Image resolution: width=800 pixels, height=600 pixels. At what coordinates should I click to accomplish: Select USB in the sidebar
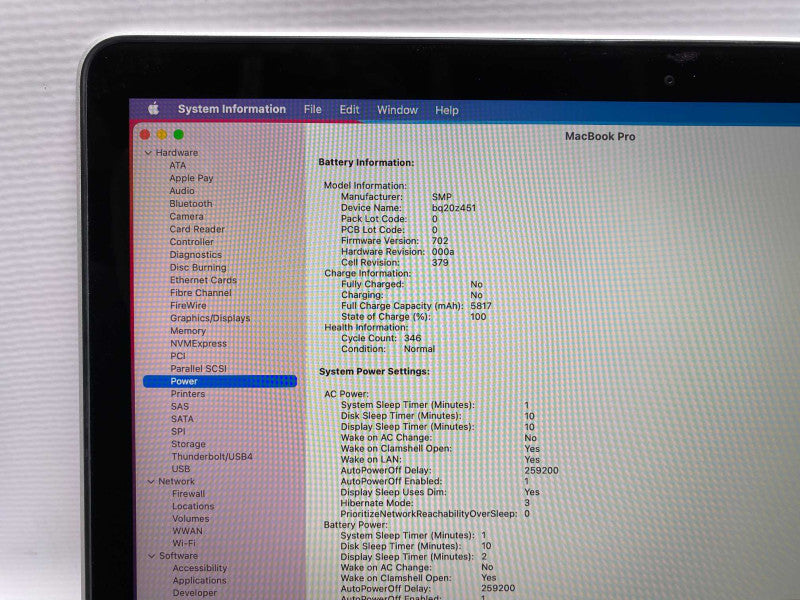coord(181,468)
